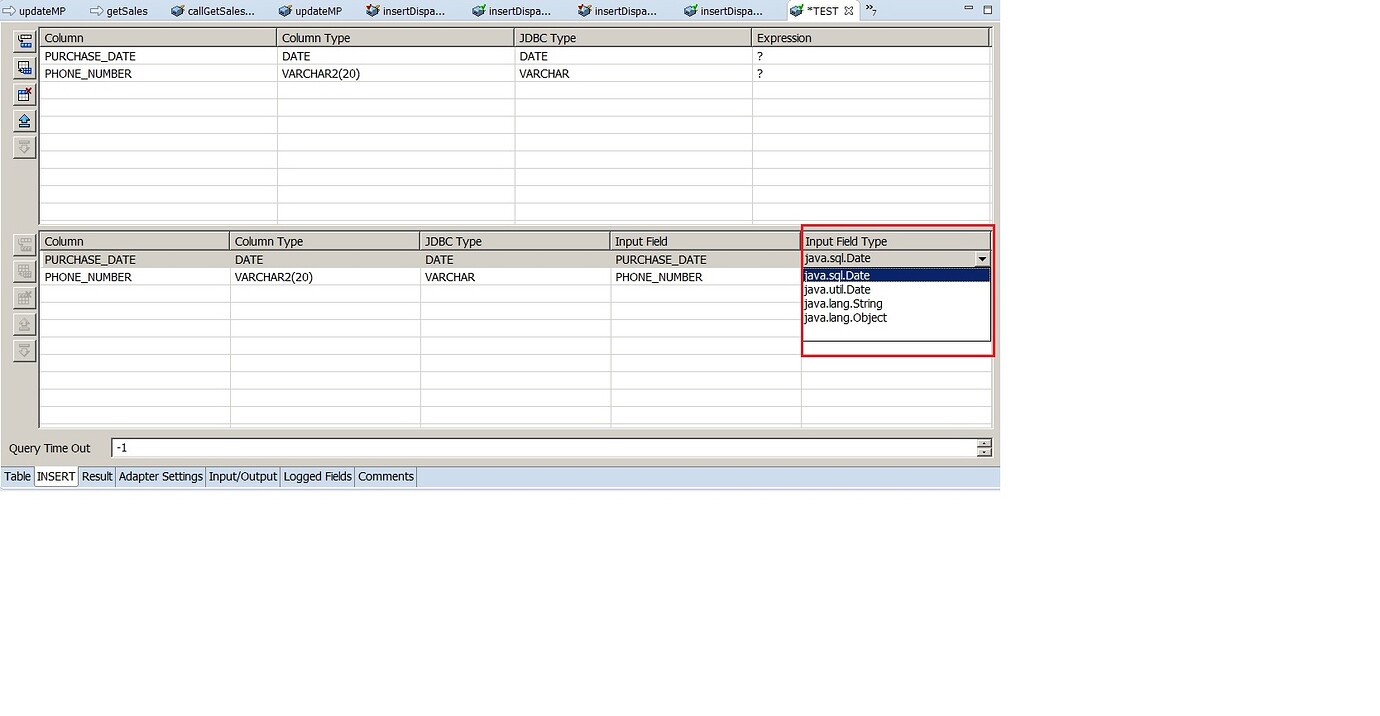The width and height of the screenshot is (1380, 716).
Task: Increase Query Time Out with the up arrow
Action: pyautogui.click(x=985, y=443)
